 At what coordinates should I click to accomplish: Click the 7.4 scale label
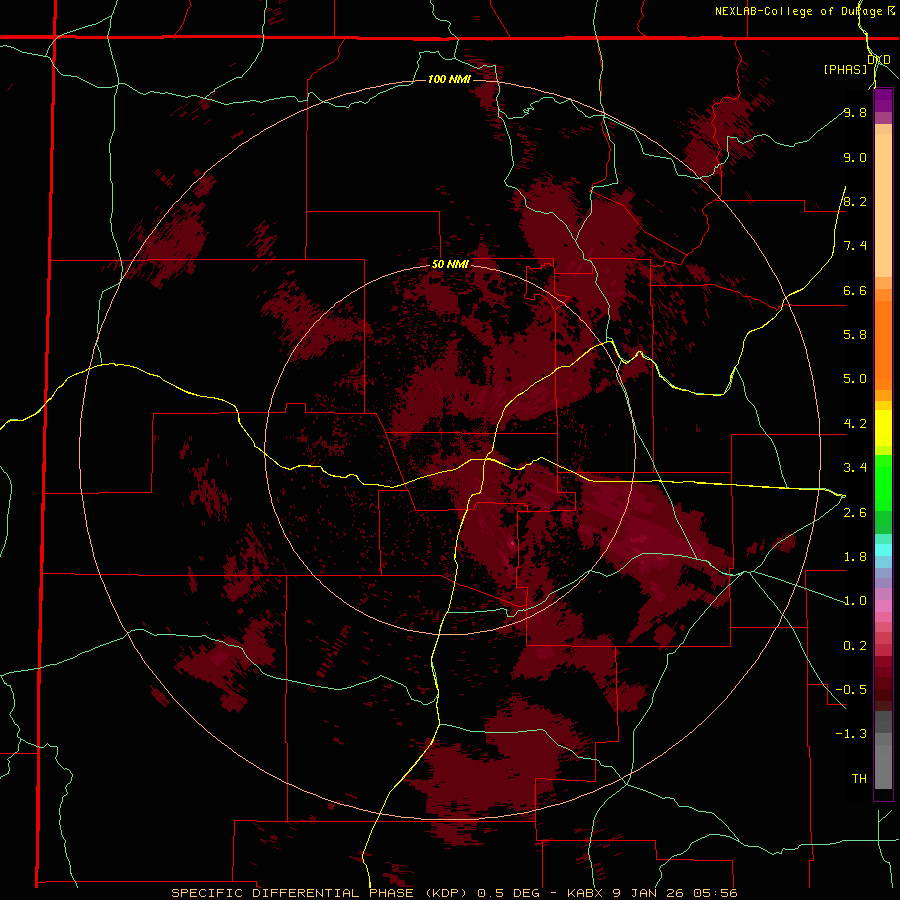point(855,246)
